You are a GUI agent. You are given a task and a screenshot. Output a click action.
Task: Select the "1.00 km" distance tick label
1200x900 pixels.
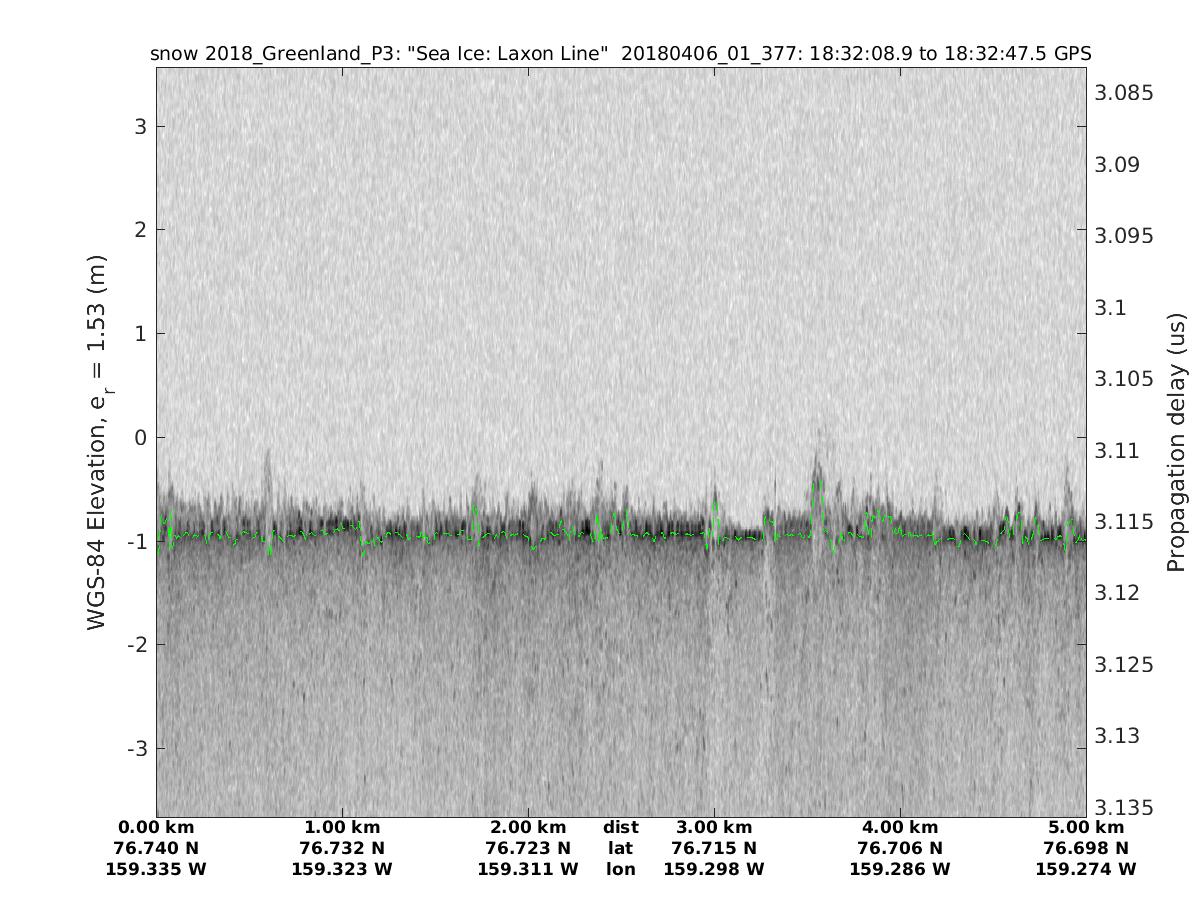pyautogui.click(x=342, y=828)
